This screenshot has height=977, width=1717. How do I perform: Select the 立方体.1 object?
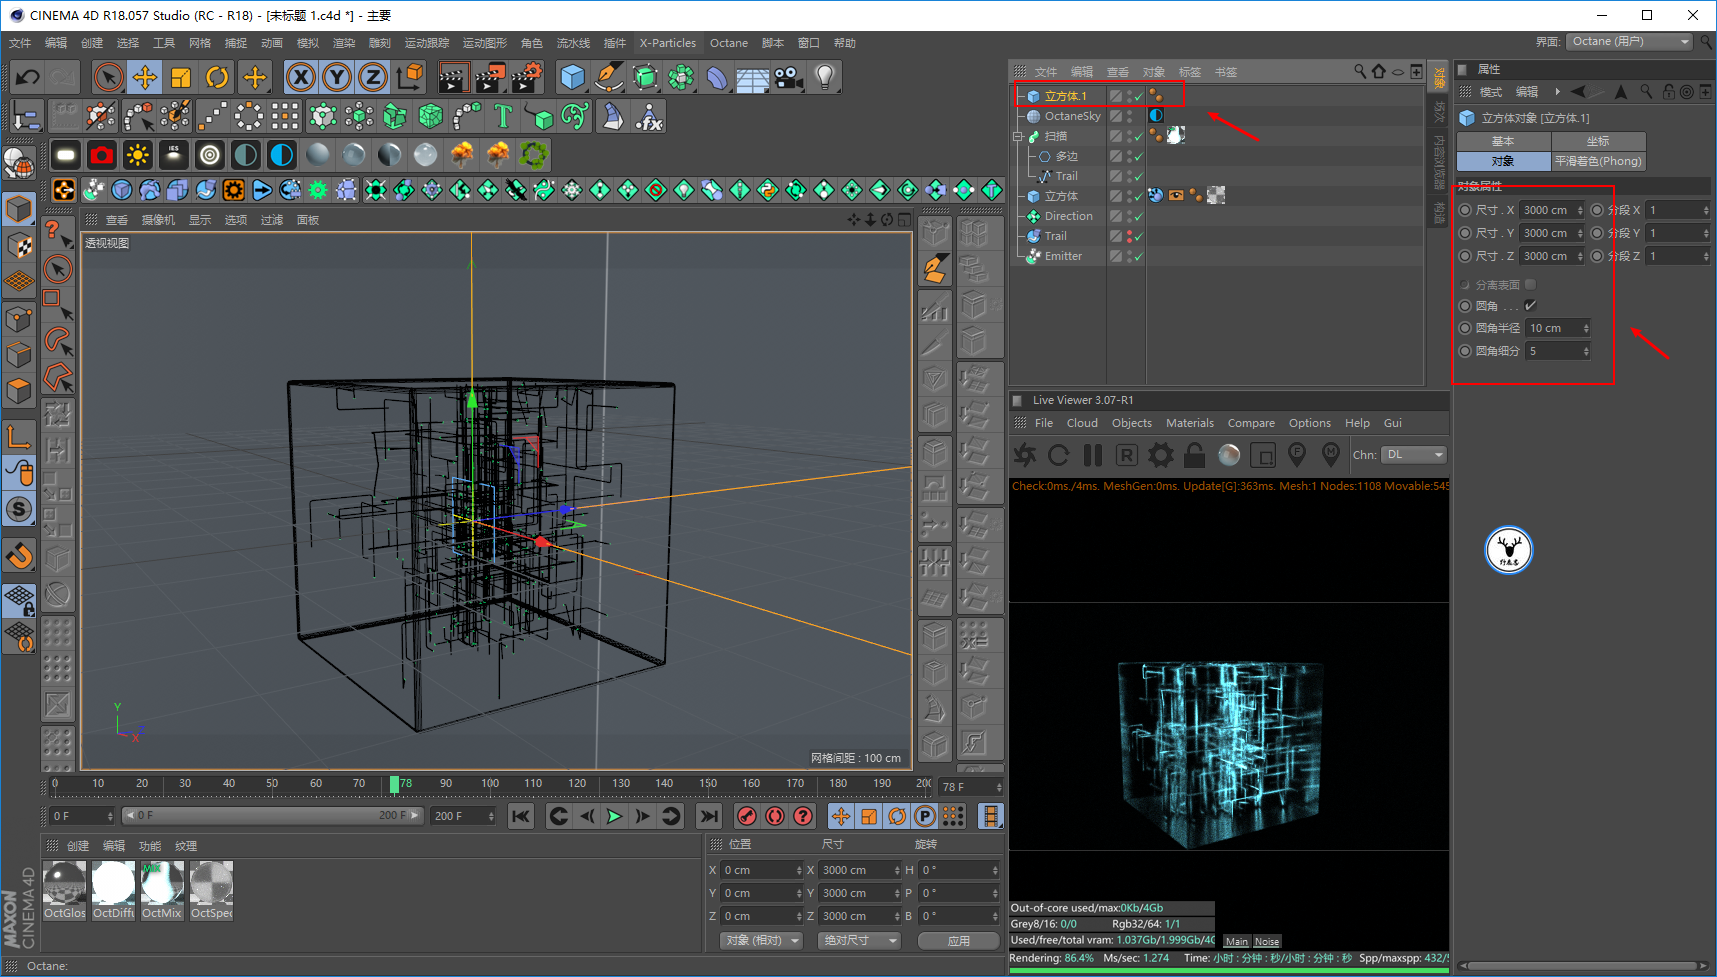[x=1066, y=96]
